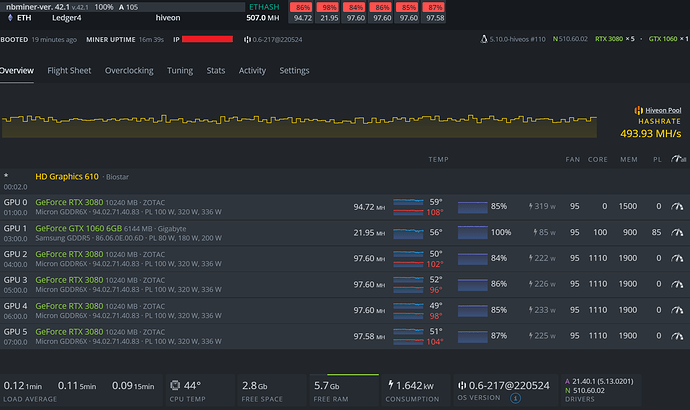690x410 pixels.
Task: Click the 493.93 MH/s hashrate value
Action: click(650, 133)
